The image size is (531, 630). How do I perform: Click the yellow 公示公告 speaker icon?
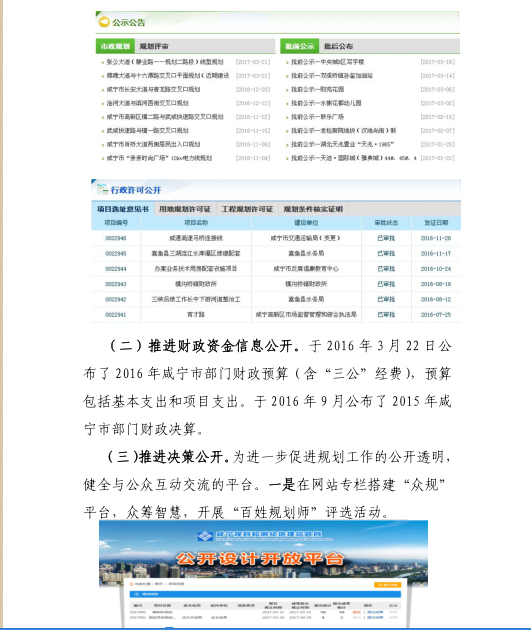point(104,22)
